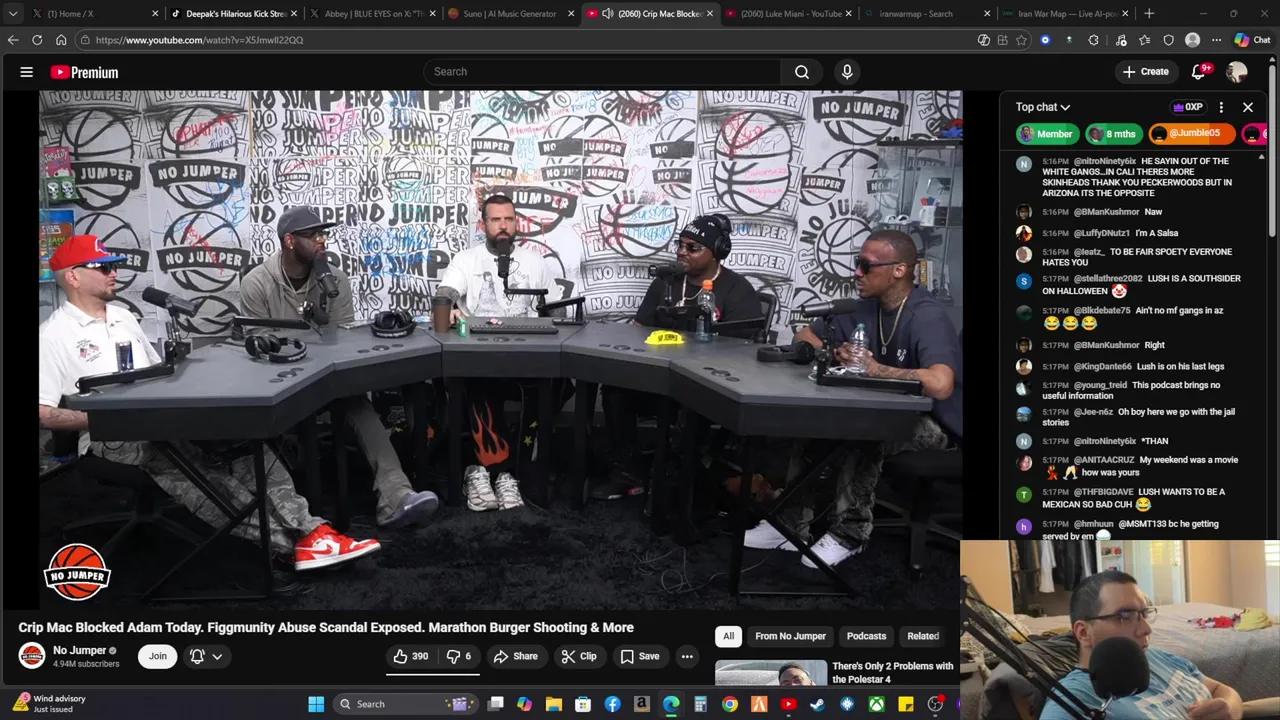Image resolution: width=1280 pixels, height=720 pixels.
Task: Mute the Crip Mac tab speaker icon
Action: (608, 14)
